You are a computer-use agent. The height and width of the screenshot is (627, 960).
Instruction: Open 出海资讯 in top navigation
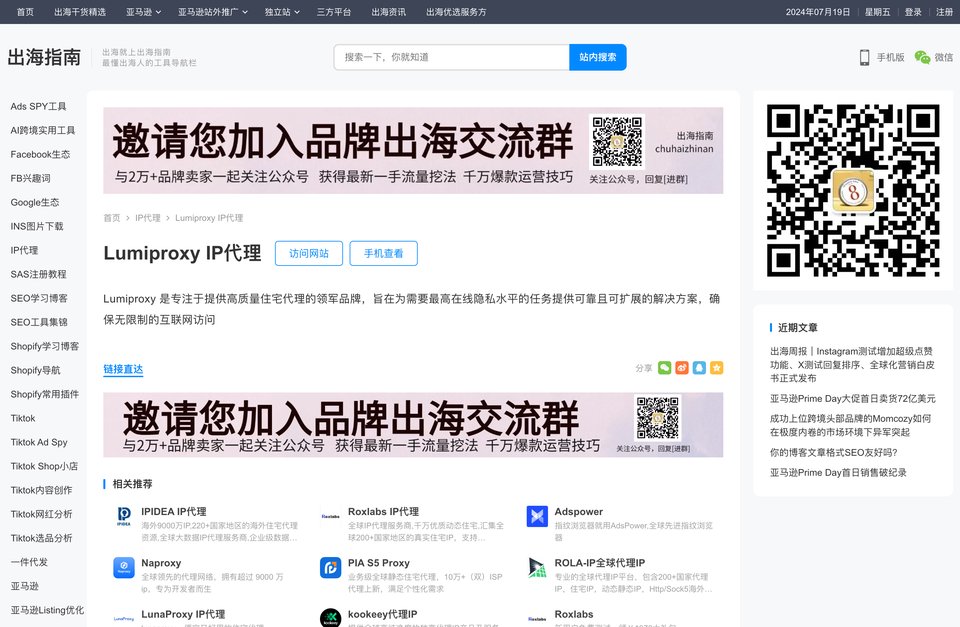click(x=389, y=12)
